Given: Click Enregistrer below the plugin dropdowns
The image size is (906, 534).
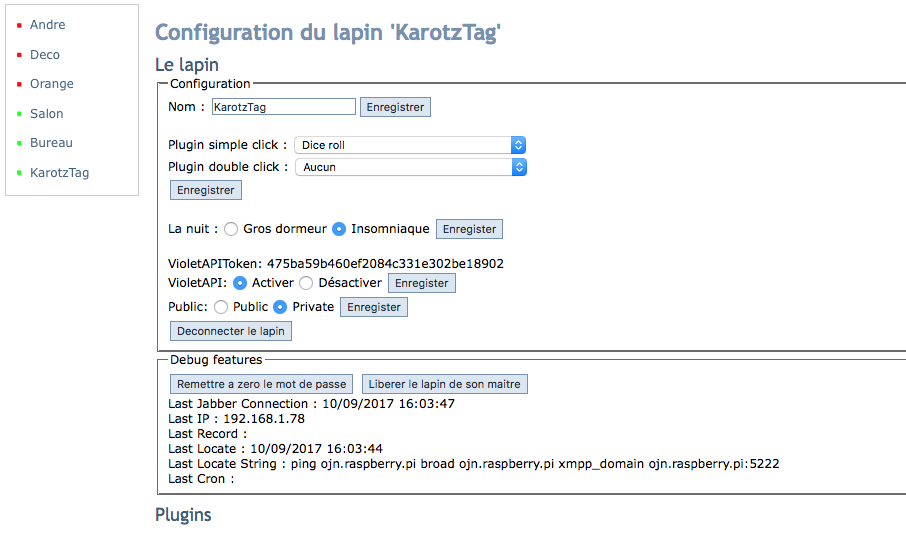Looking at the screenshot, I should (x=206, y=190).
